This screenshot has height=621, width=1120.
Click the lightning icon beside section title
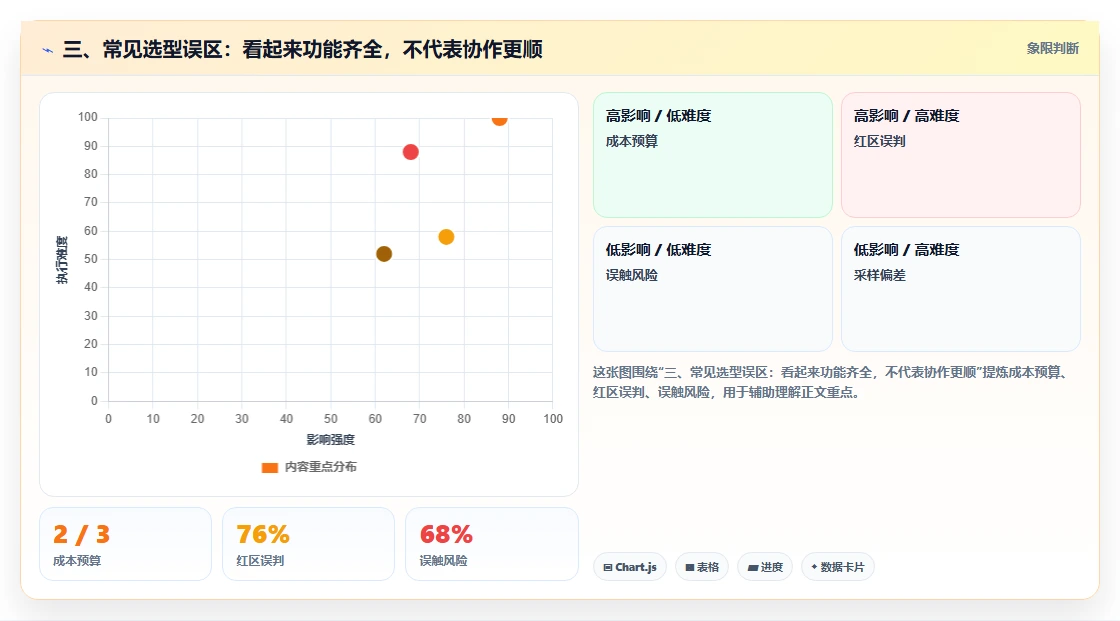tap(47, 50)
